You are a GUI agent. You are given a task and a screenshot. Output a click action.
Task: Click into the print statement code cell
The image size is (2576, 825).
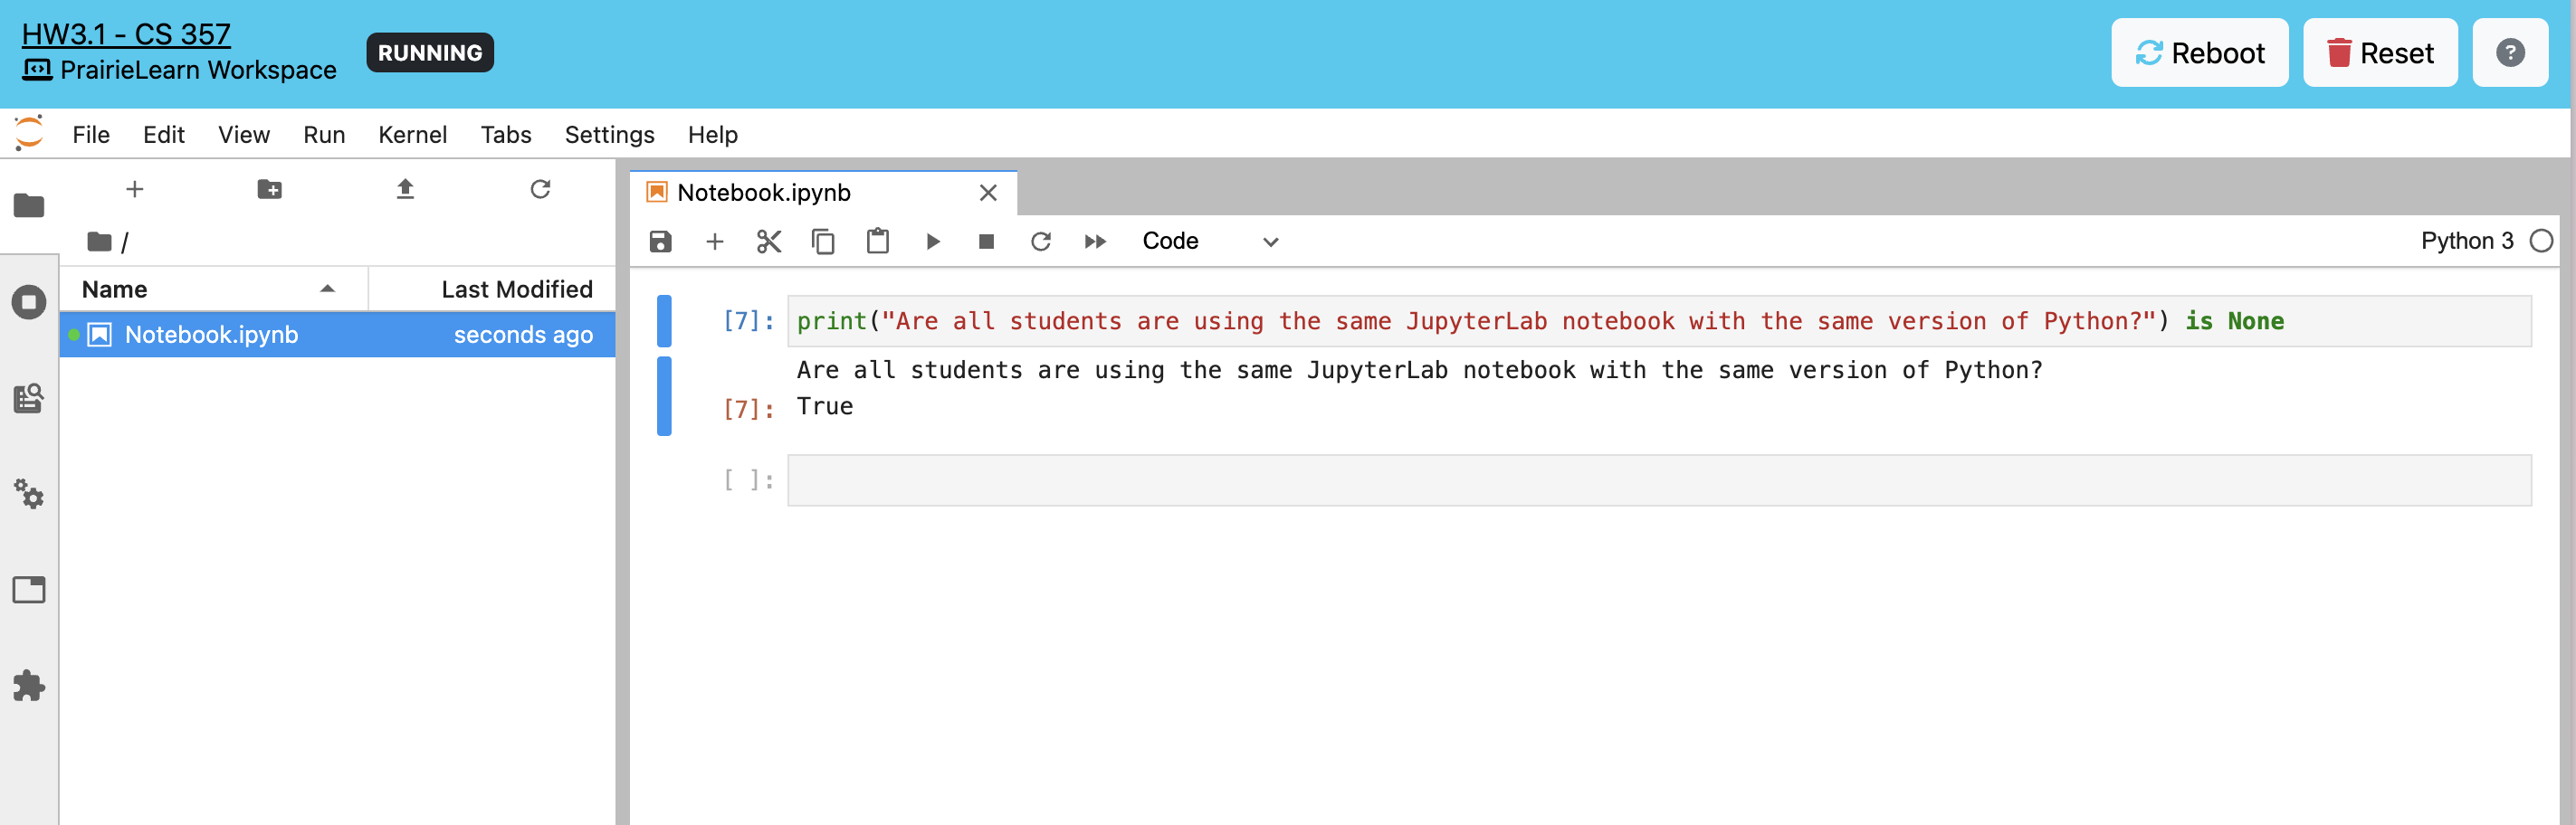pos(1659,321)
